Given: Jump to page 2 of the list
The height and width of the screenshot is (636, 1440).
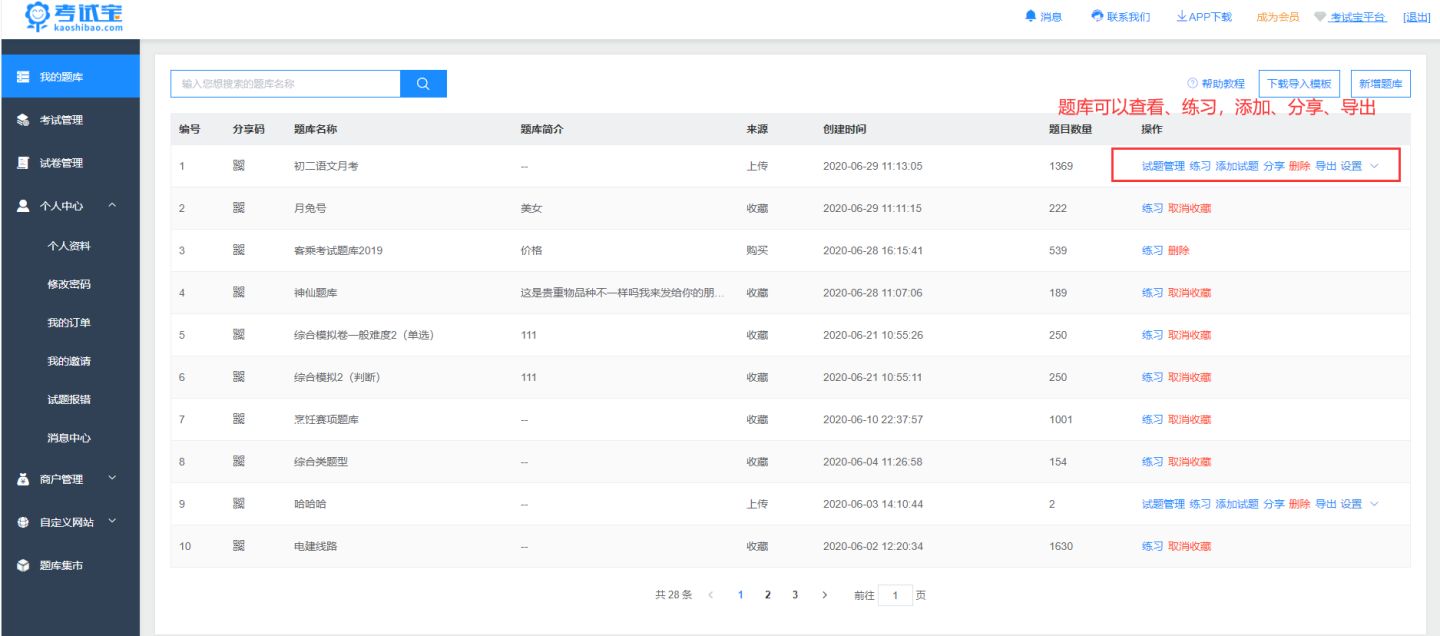Looking at the screenshot, I should tap(767, 593).
